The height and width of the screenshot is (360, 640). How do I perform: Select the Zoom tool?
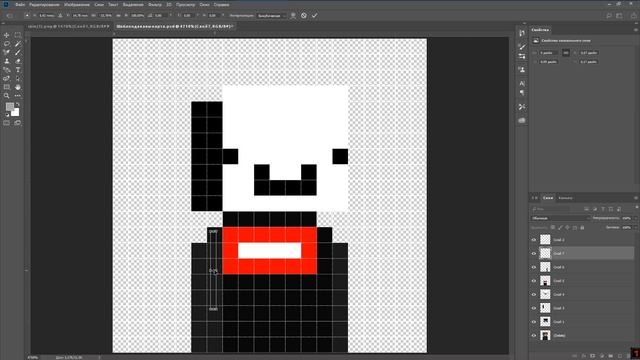tap(7, 96)
